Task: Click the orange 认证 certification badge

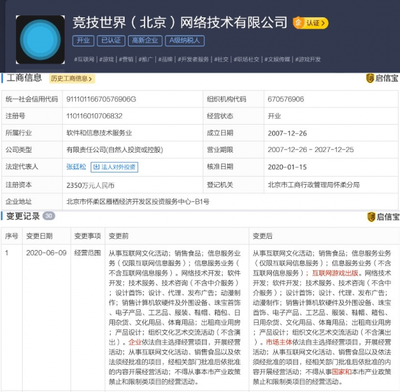Action: pyautogui.click(x=310, y=23)
